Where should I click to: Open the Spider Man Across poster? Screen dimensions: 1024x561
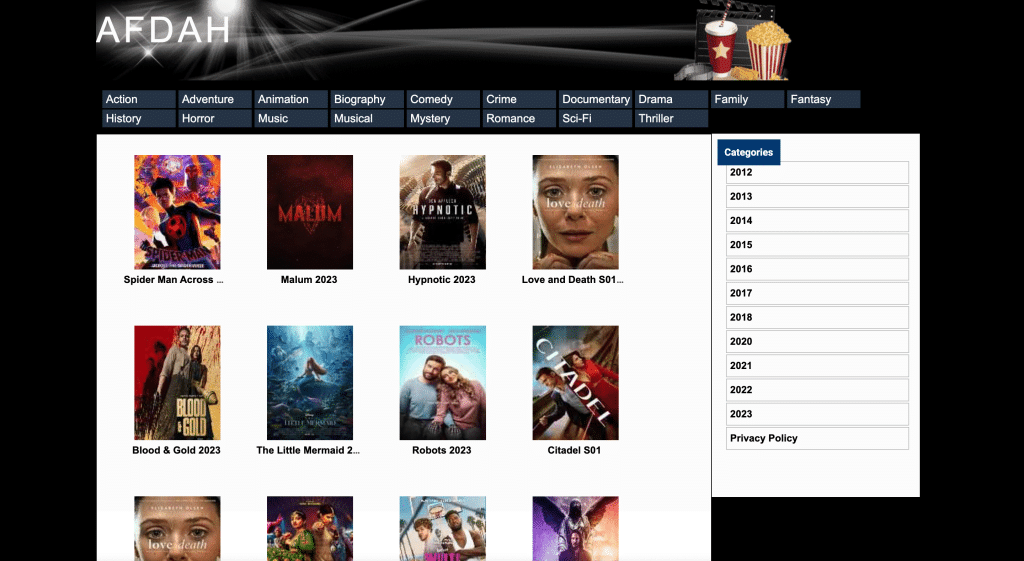click(177, 212)
